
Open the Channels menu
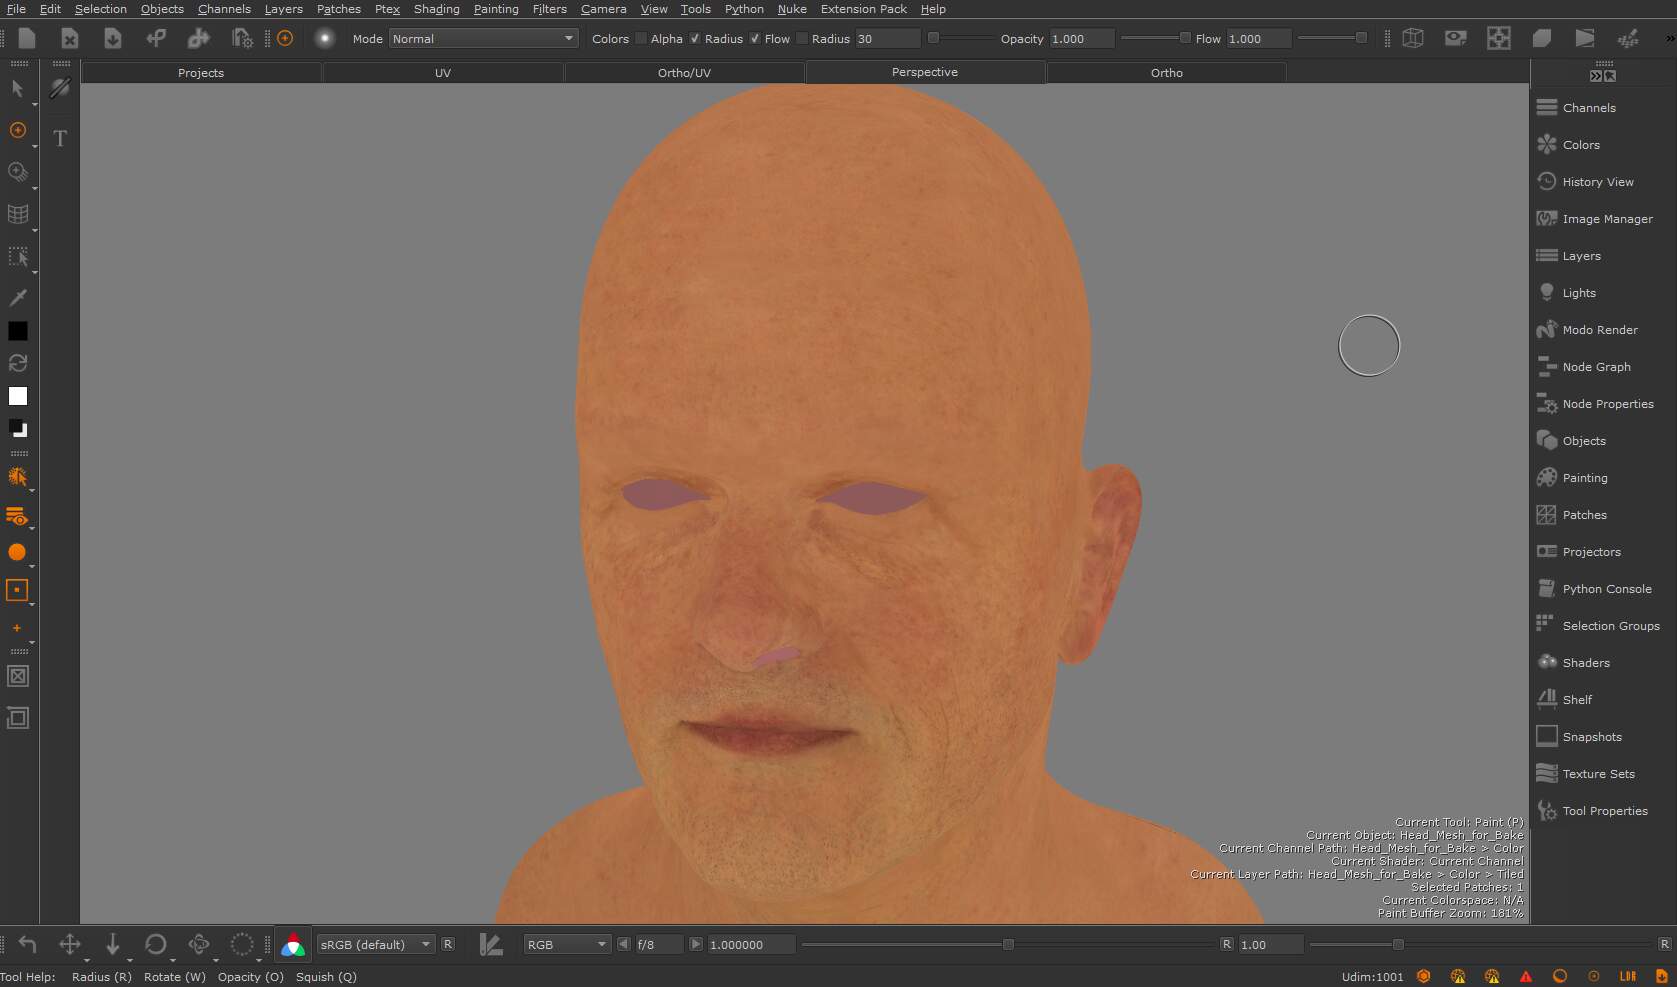[224, 9]
